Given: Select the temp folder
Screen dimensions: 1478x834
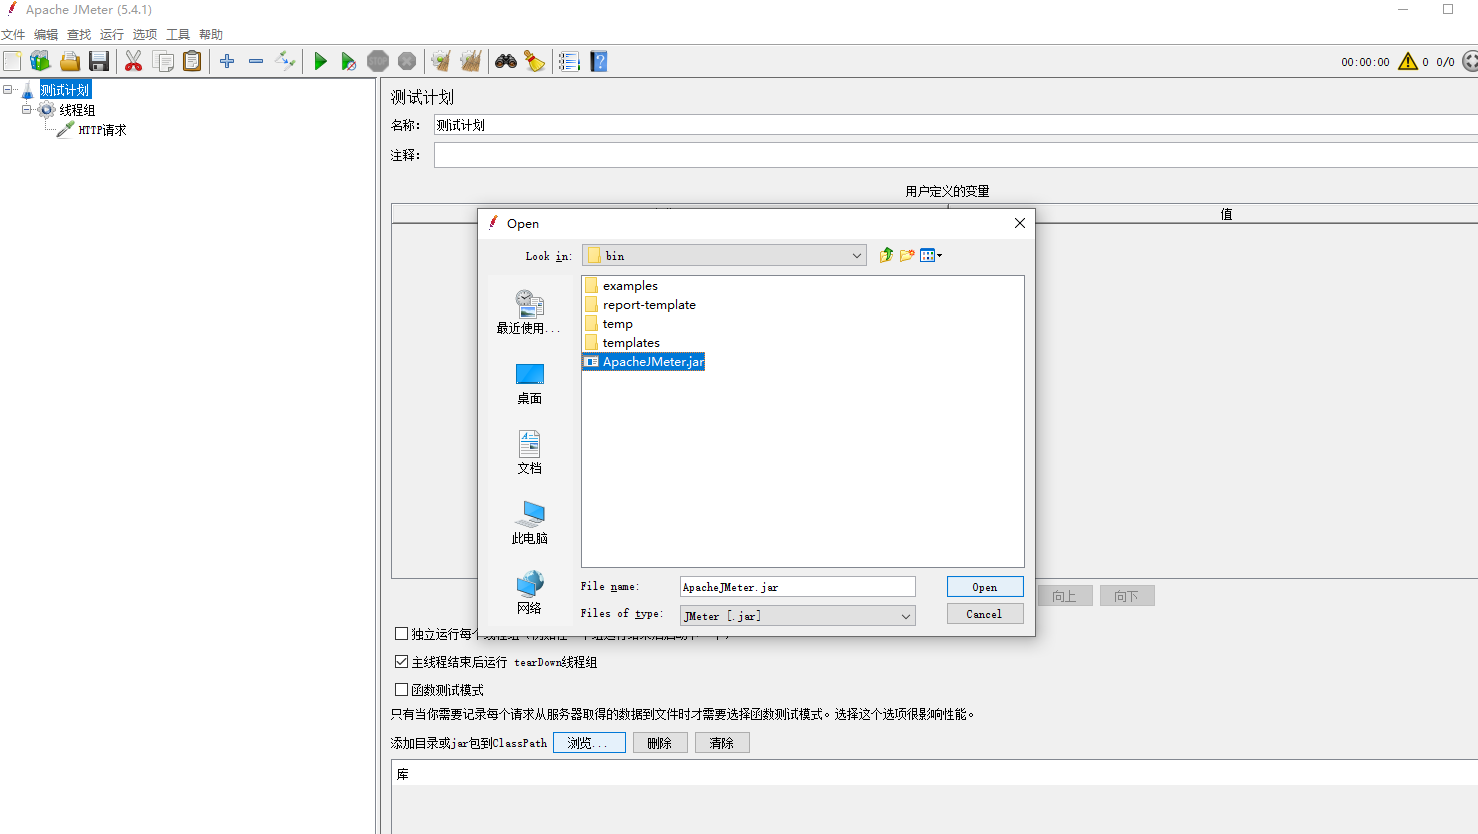Looking at the screenshot, I should (608, 324).
